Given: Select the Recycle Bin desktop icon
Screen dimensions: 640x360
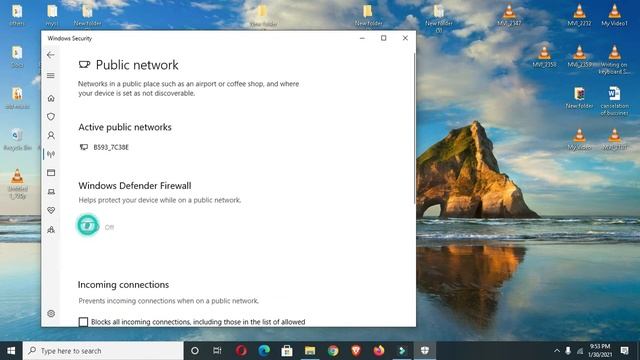Looking at the screenshot, I should (x=17, y=139).
